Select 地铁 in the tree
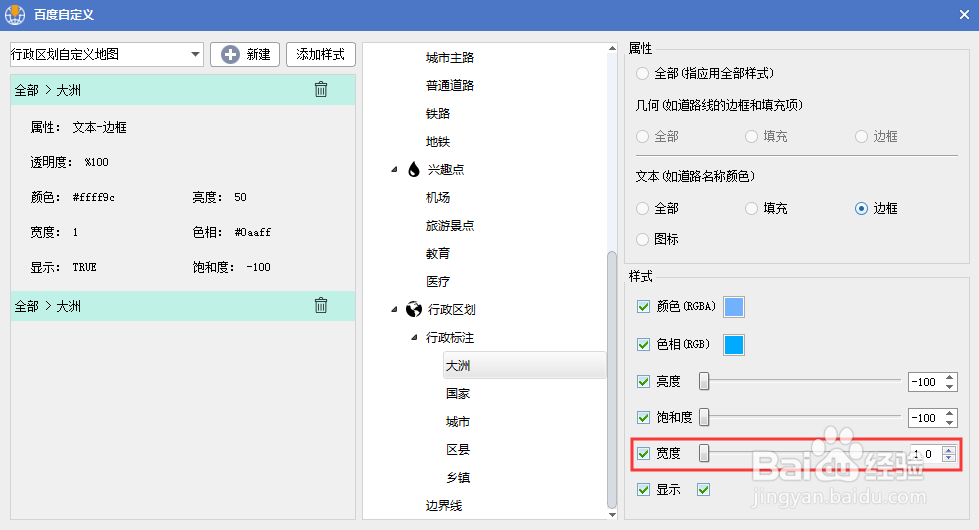 click(438, 142)
